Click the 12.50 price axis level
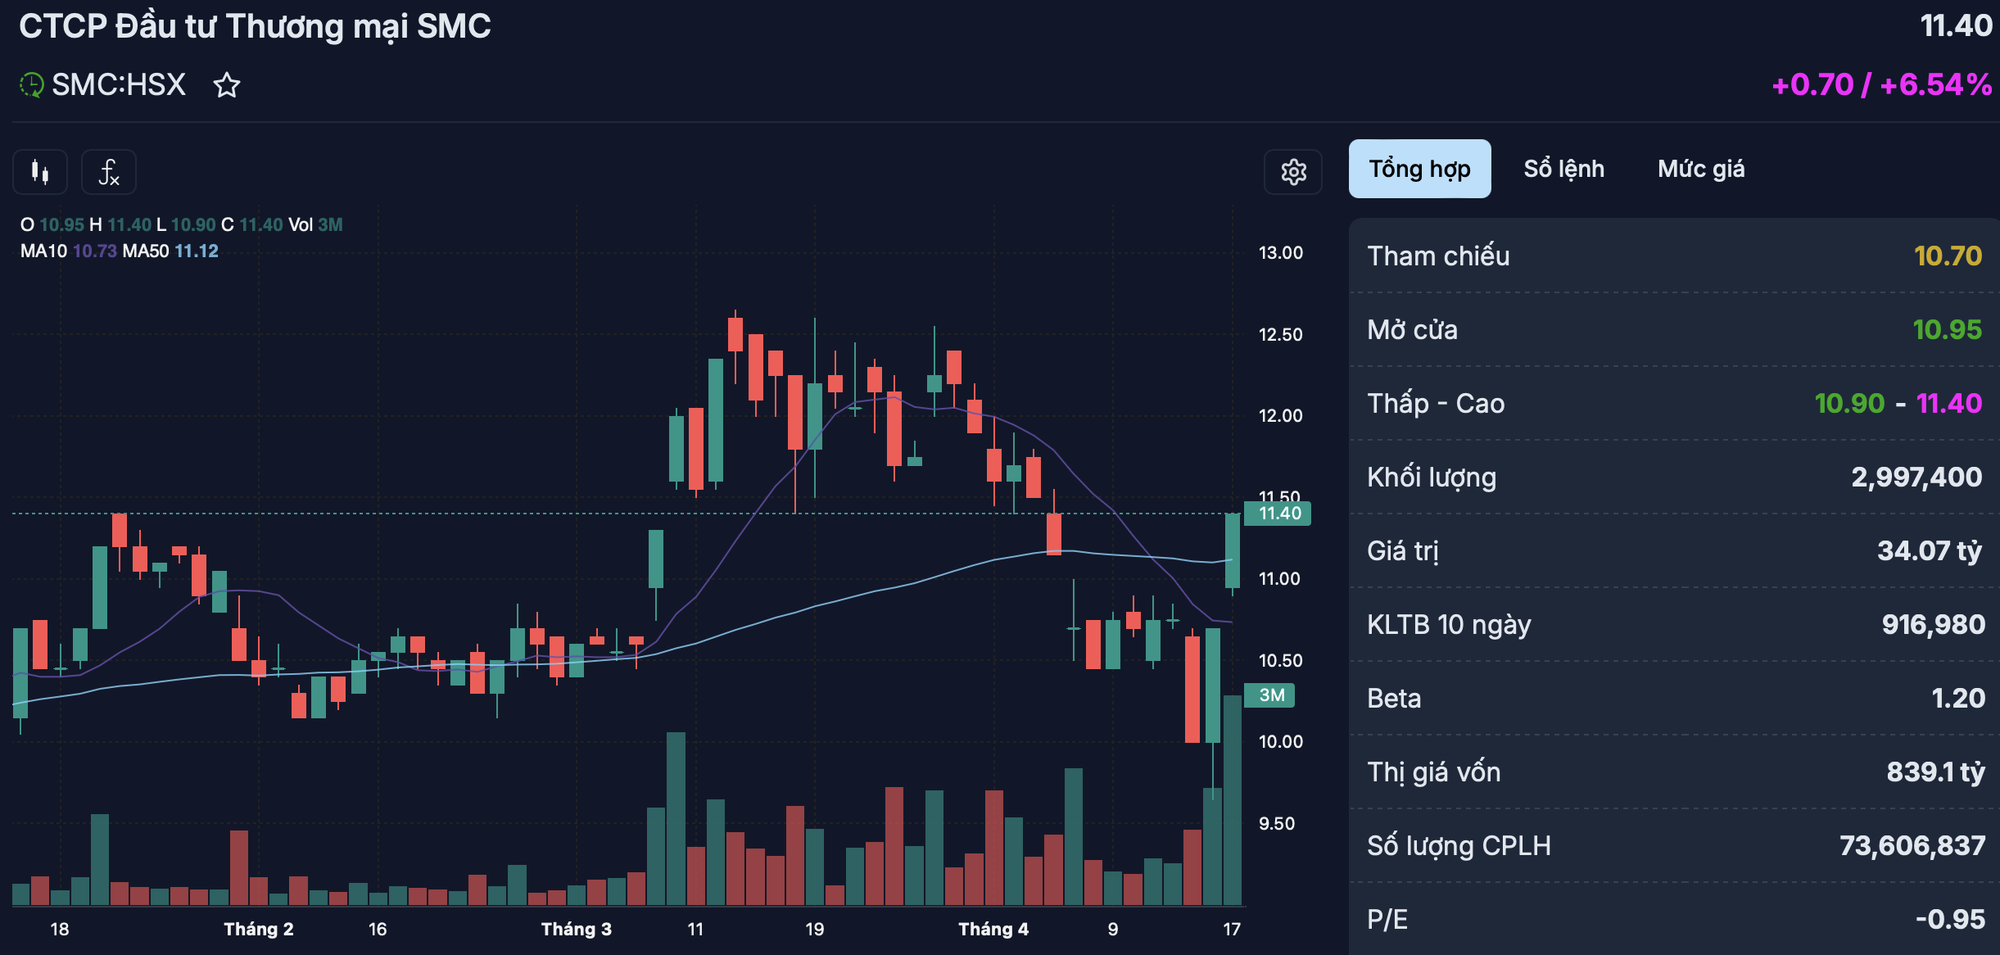This screenshot has width=2000, height=955. (1280, 335)
